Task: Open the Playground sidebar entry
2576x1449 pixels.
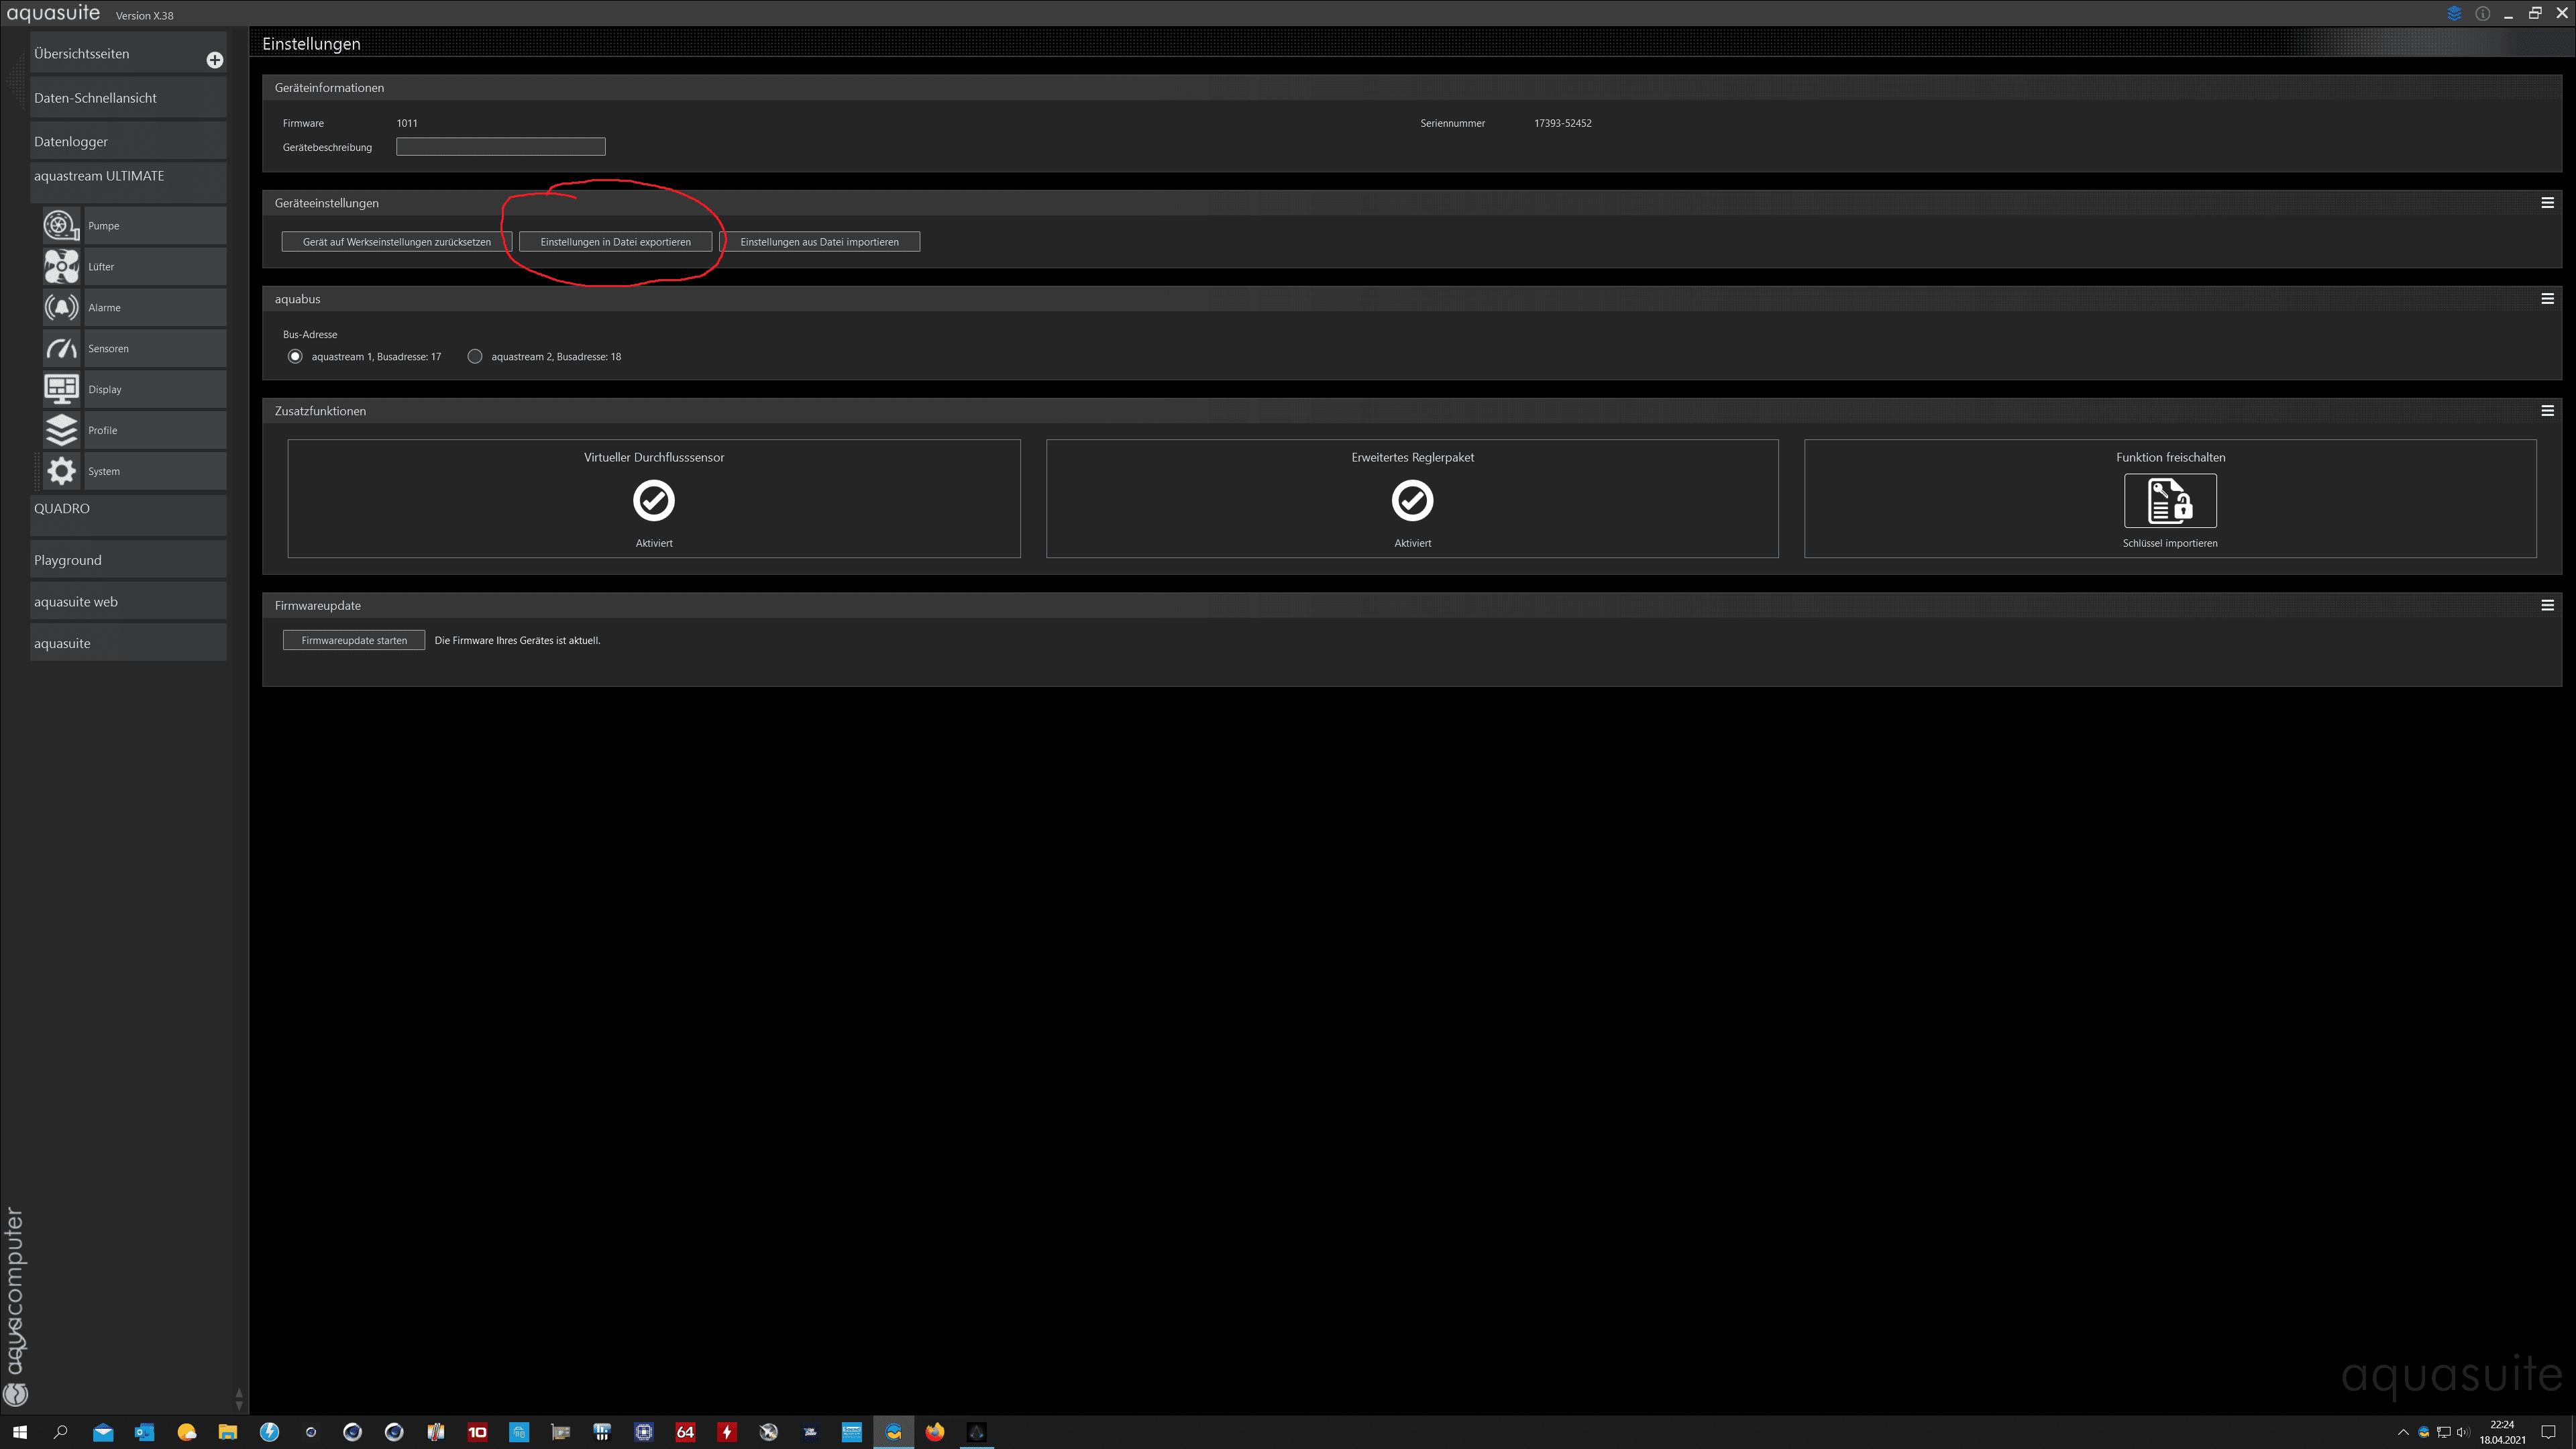Action: 68,560
